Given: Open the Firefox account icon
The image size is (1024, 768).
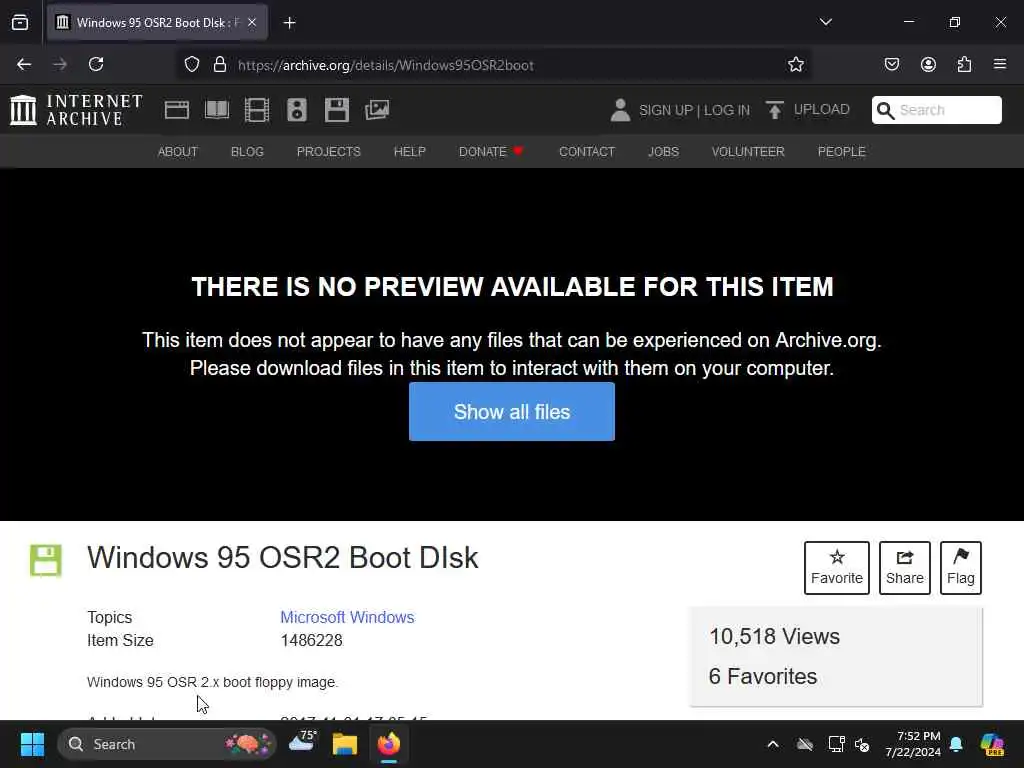Looking at the screenshot, I should click(x=928, y=64).
